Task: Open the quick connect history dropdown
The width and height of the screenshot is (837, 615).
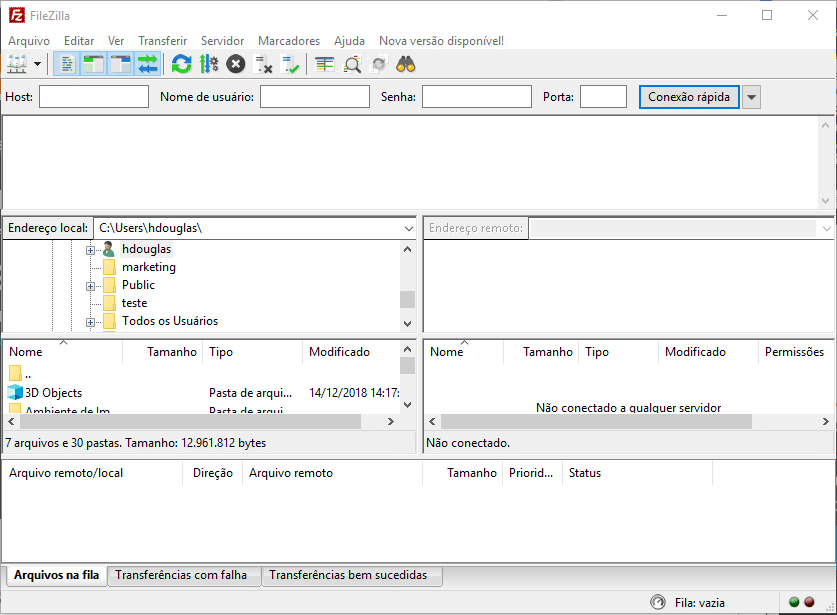Action: pos(752,97)
